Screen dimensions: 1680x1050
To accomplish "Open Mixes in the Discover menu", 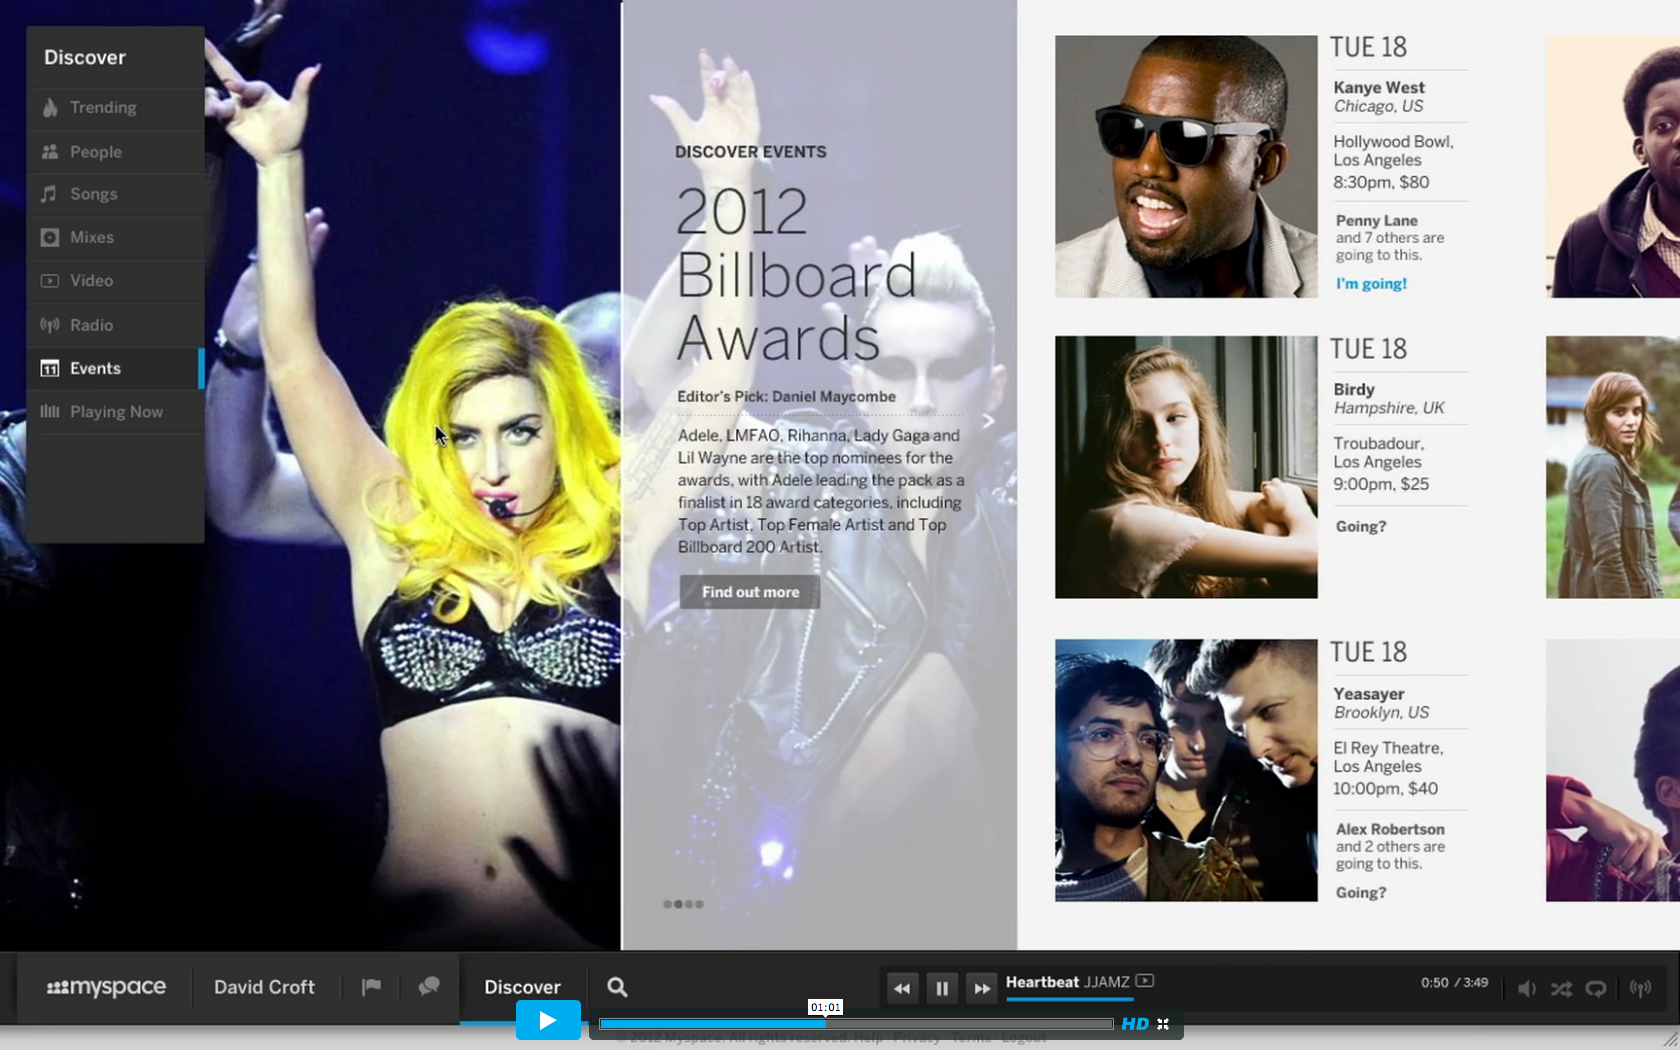I will [115, 237].
